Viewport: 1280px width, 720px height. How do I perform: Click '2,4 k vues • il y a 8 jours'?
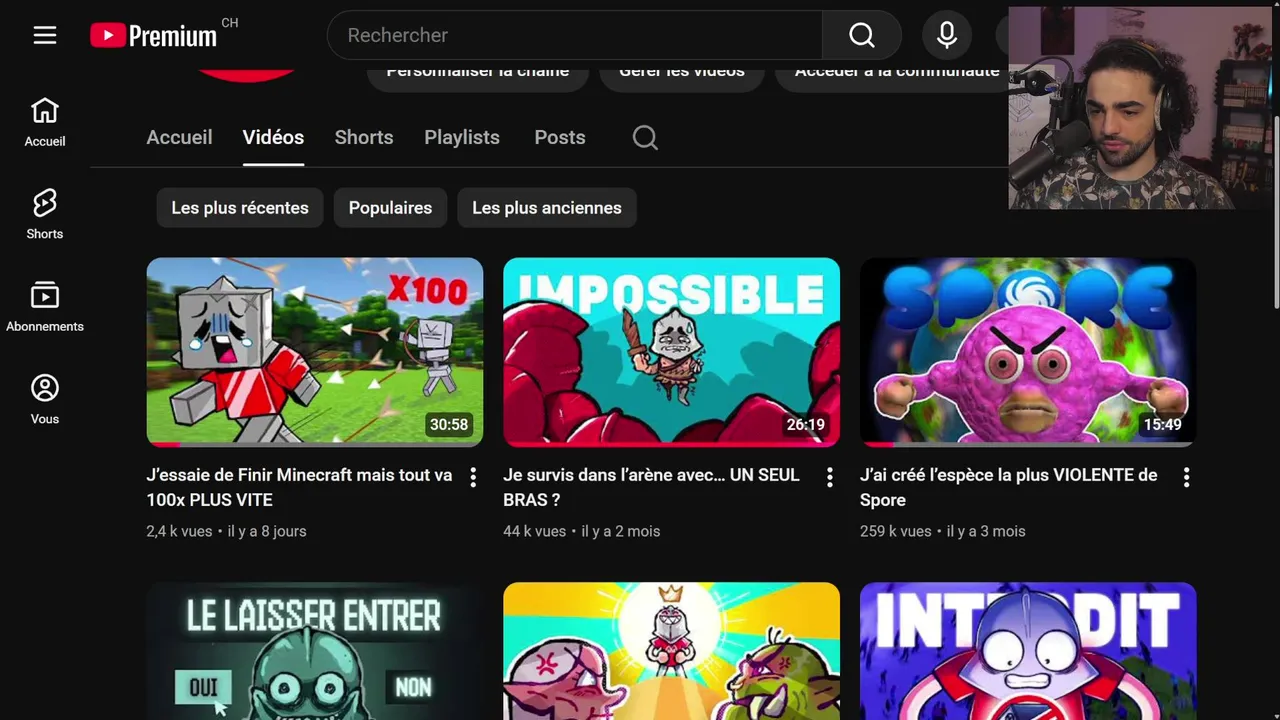point(226,531)
